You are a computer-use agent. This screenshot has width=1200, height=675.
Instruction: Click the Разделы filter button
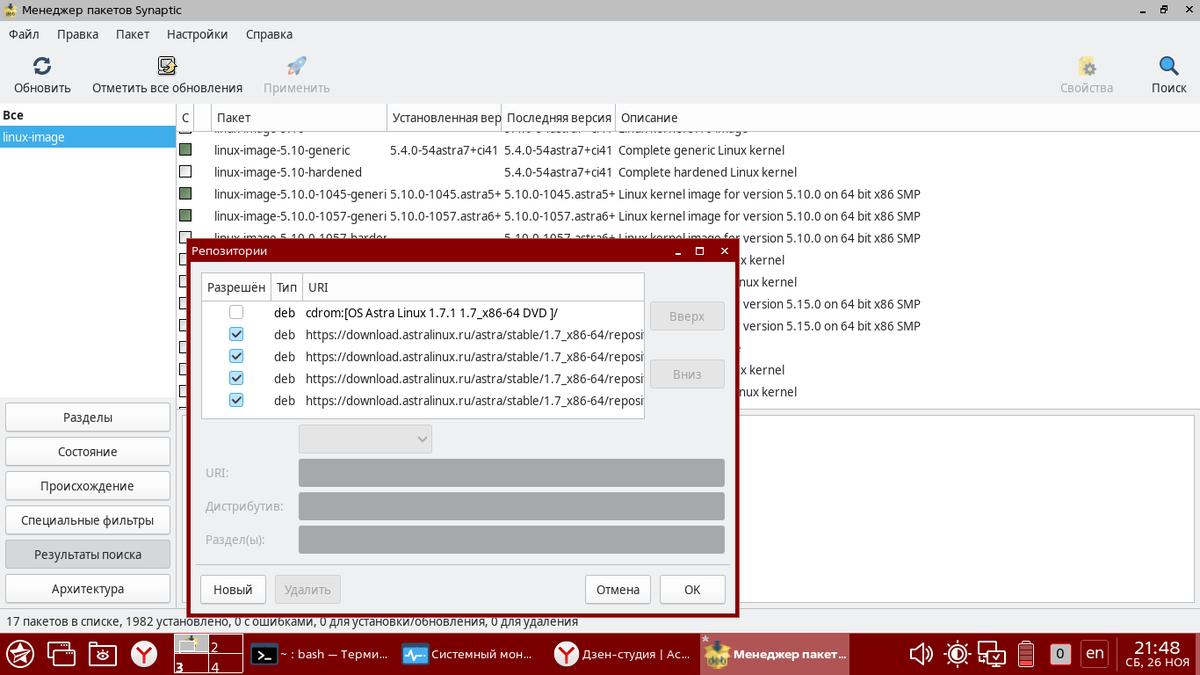(88, 417)
